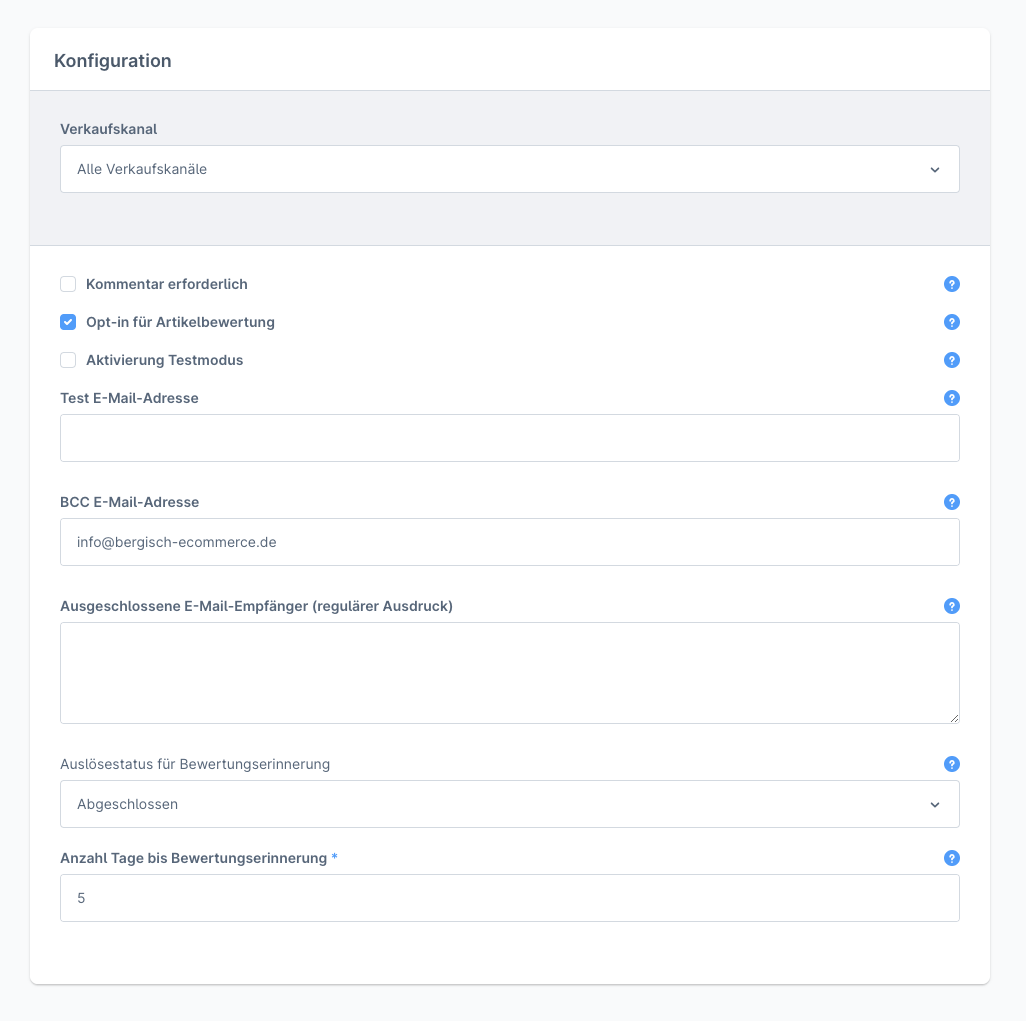Viewport: 1026px width, 1021px height.
Task: Expand the Auslösestatus dropdown showing Abgeschlossen
Action: [509, 804]
